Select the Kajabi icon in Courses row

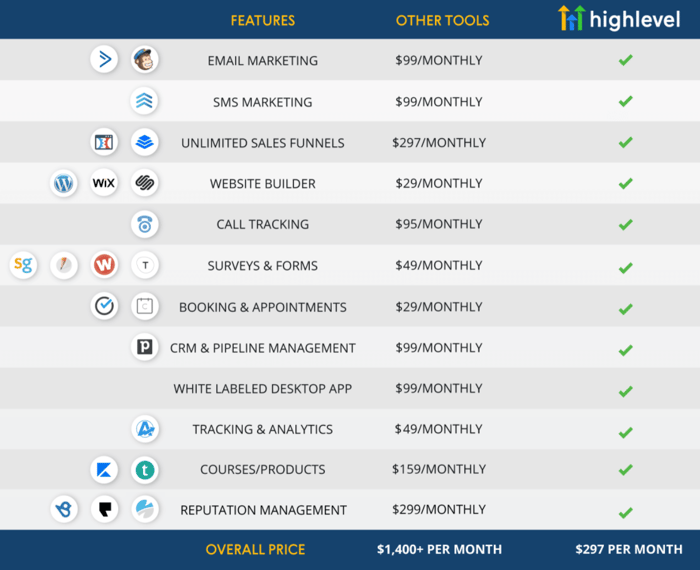click(x=104, y=470)
